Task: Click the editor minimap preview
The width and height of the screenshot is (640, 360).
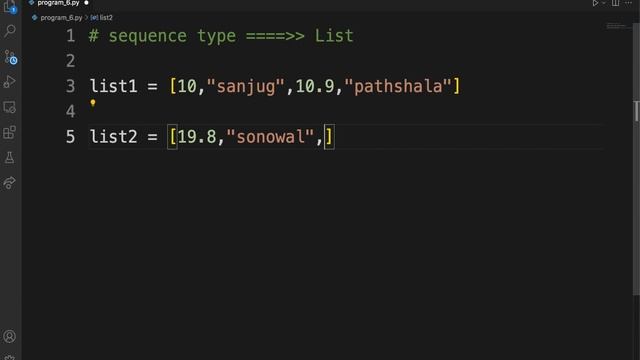Action: coord(617,26)
